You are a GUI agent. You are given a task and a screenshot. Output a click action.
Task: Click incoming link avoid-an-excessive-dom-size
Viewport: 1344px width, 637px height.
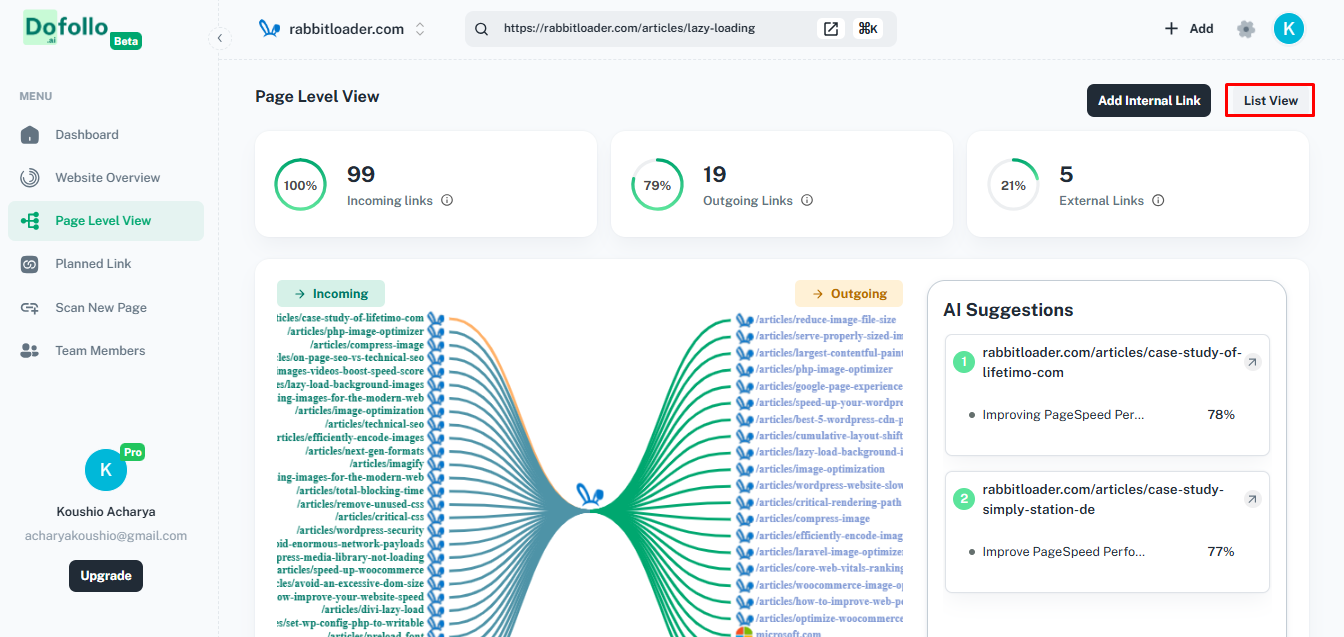(350, 583)
